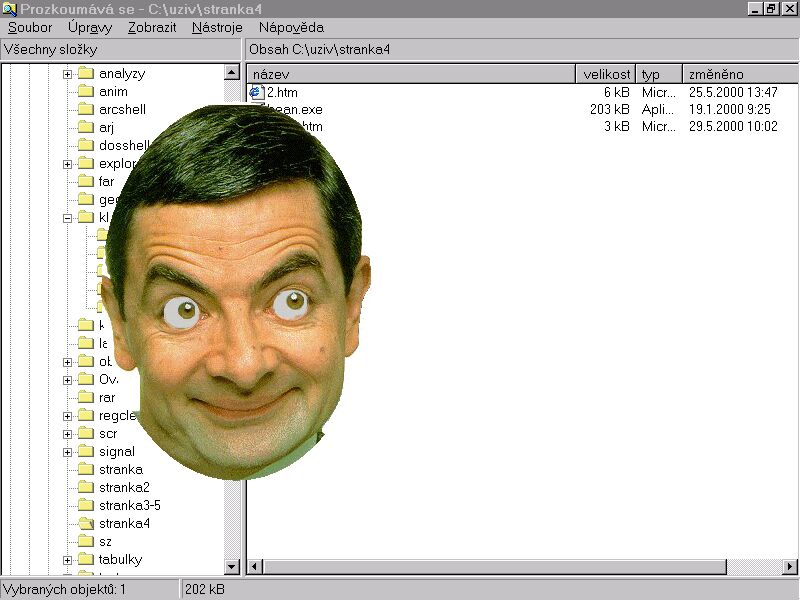Sort files by the velikost column header
The width and height of the screenshot is (800, 600).
606,74
